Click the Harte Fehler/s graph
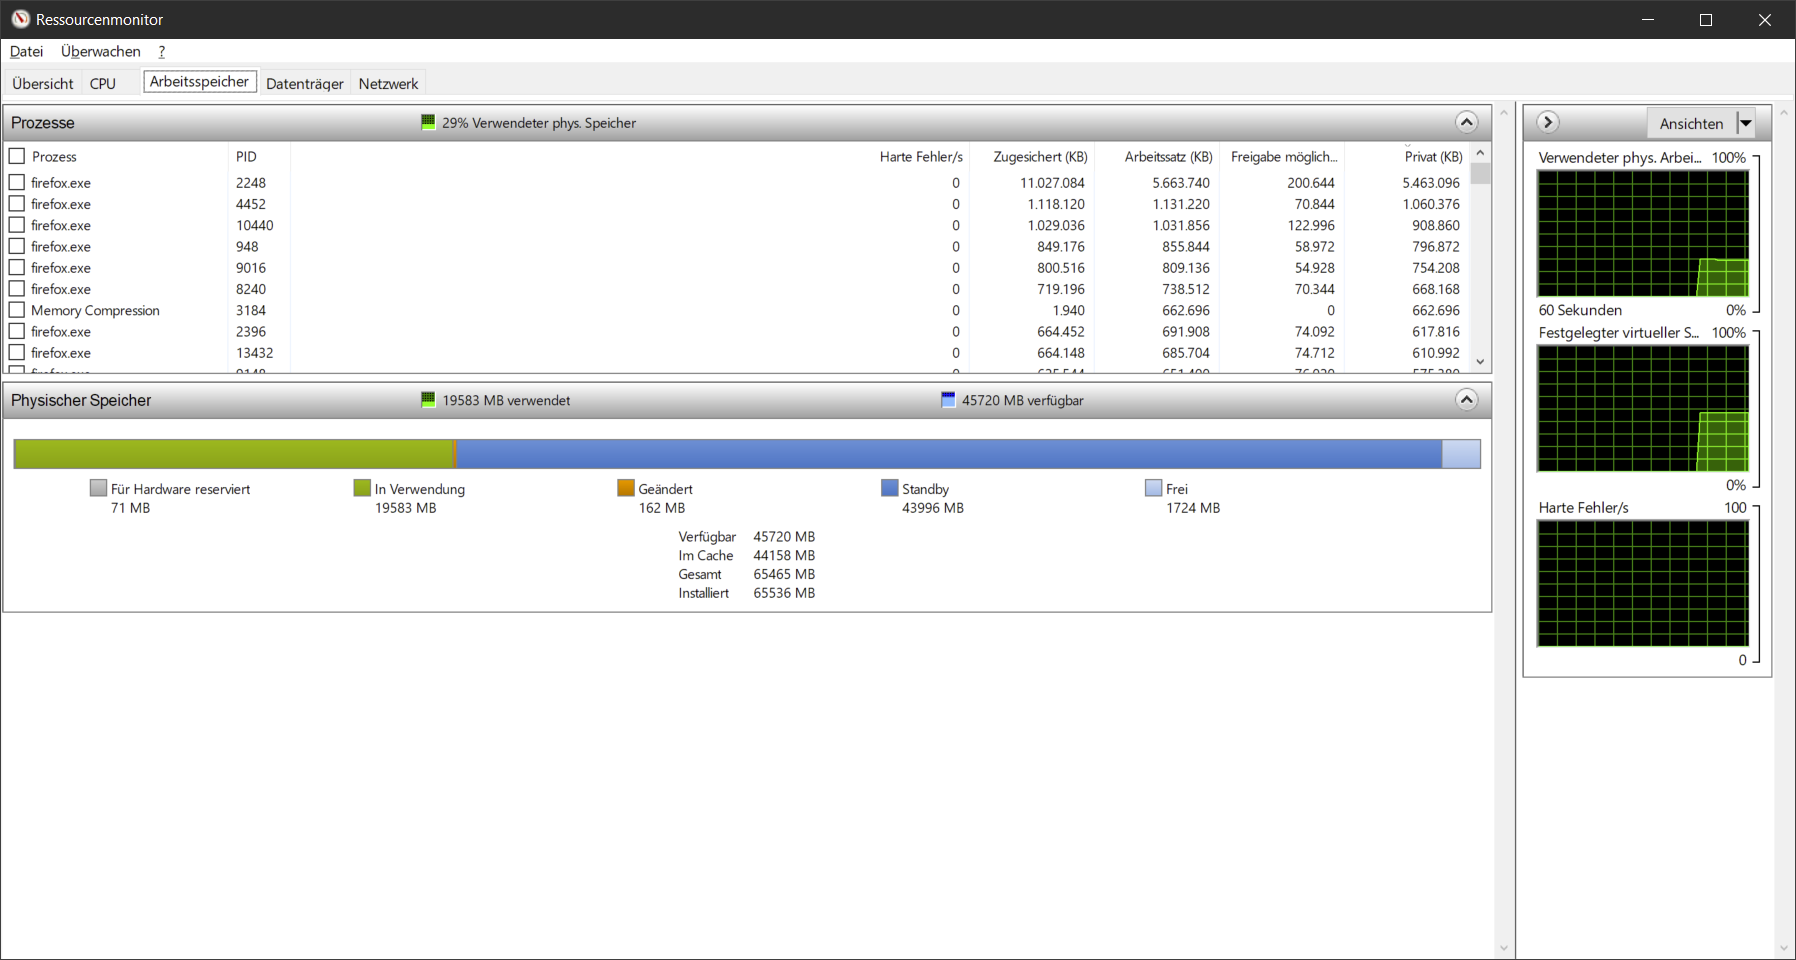This screenshot has width=1796, height=960. [x=1643, y=583]
